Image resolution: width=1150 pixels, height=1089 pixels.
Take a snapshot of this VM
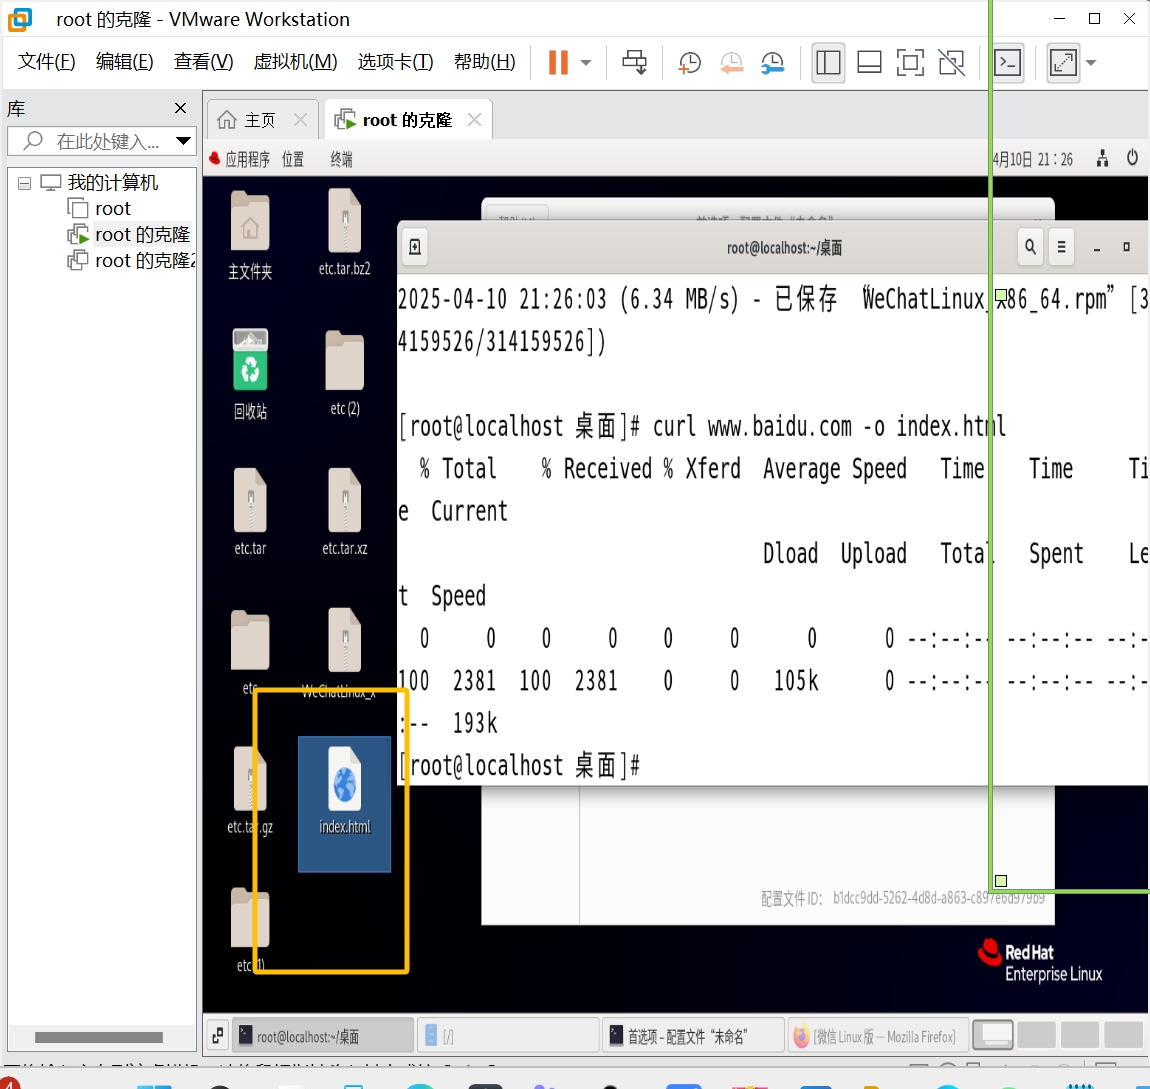pyautogui.click(x=689, y=62)
